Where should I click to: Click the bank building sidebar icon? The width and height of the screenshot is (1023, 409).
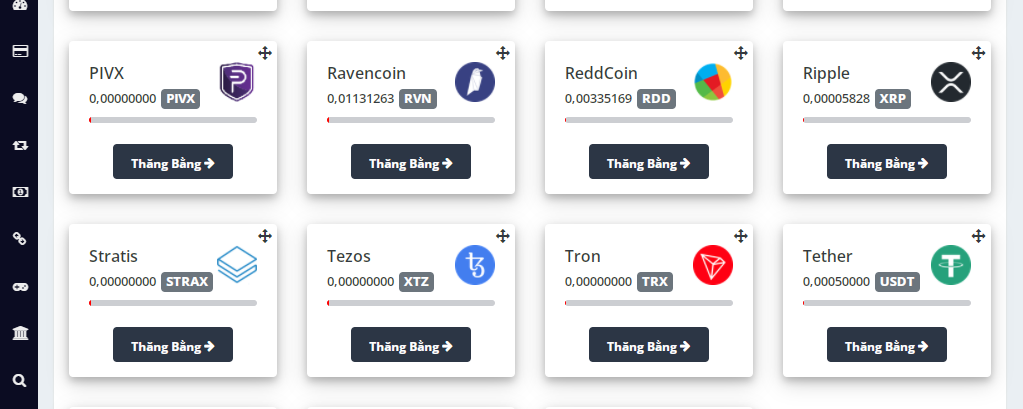[19, 333]
